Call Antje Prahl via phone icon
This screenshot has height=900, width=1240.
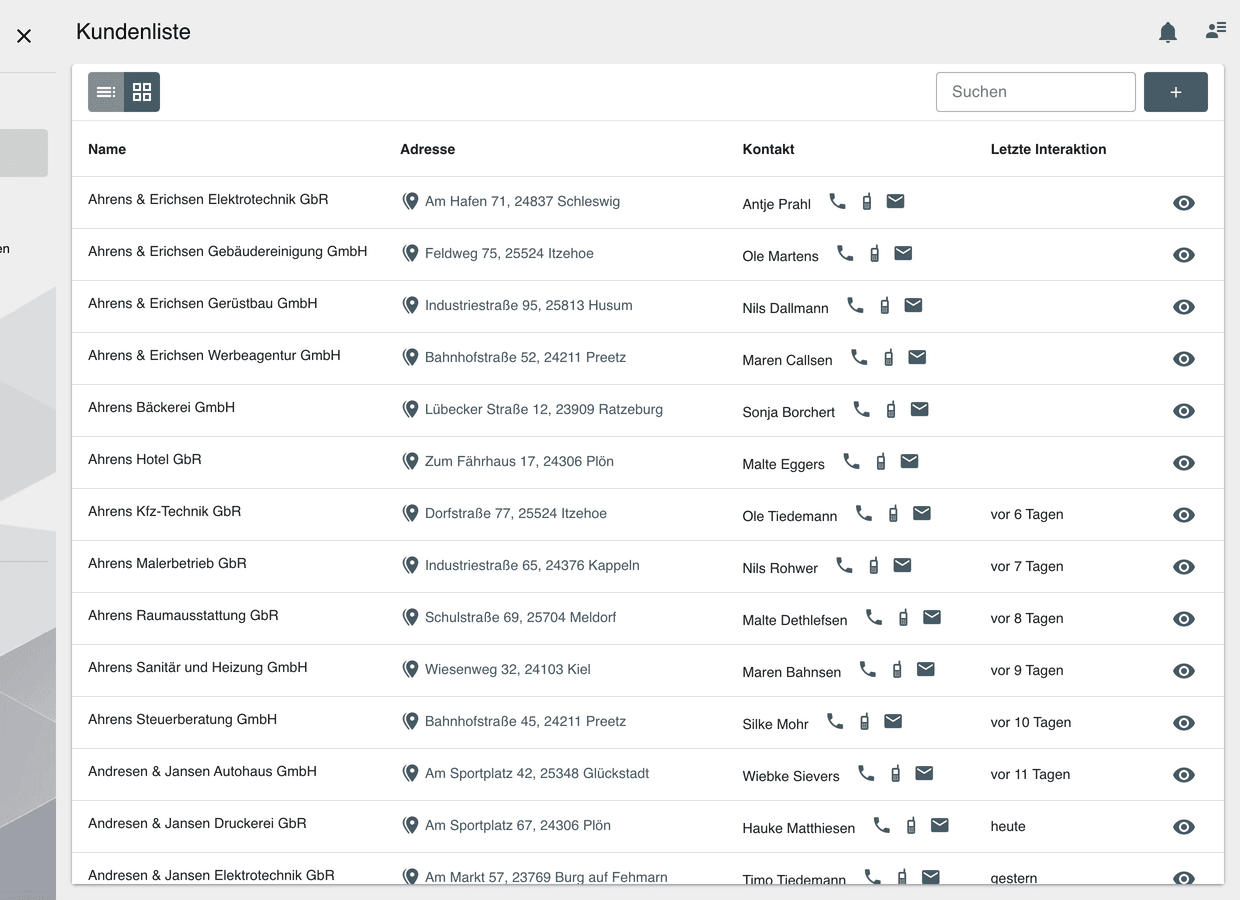coord(838,202)
